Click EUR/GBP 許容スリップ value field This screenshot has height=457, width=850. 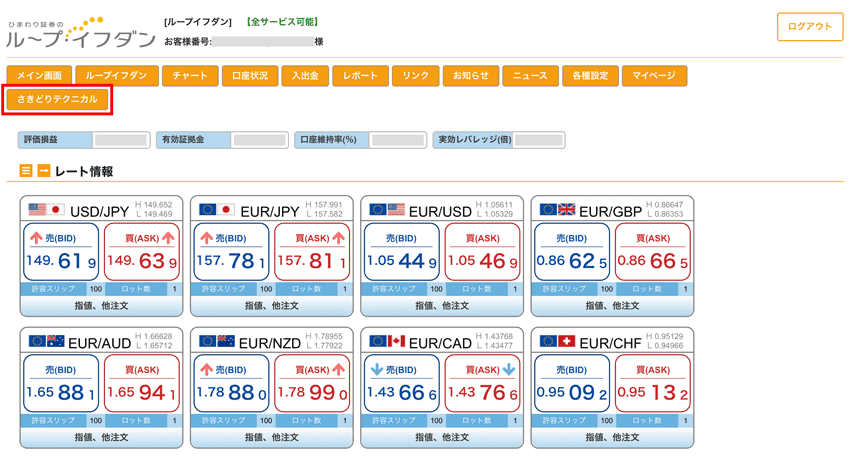[x=606, y=289]
